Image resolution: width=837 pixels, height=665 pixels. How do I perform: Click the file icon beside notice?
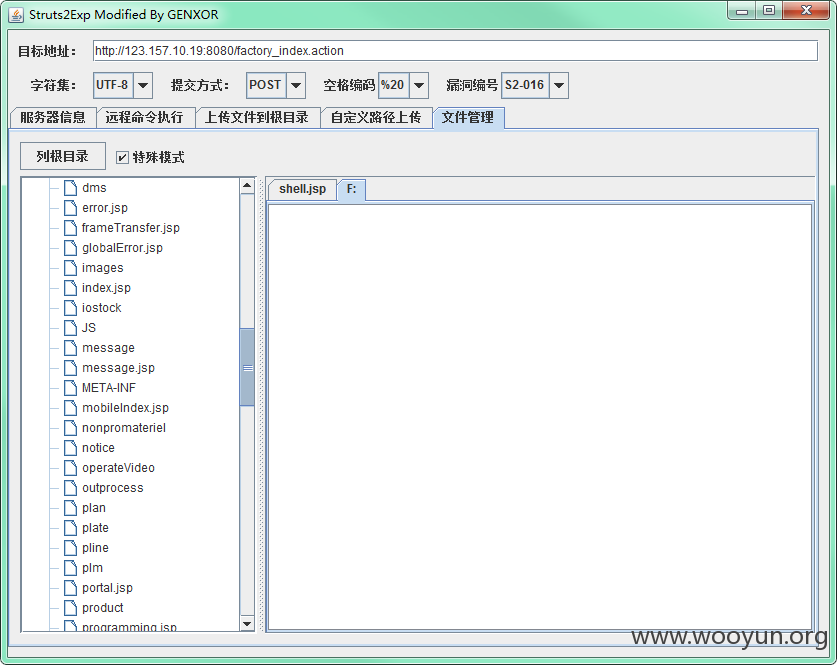(70, 448)
